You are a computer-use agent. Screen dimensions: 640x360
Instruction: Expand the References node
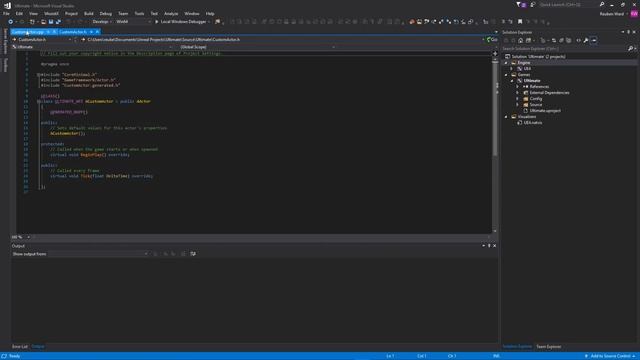click(x=518, y=87)
